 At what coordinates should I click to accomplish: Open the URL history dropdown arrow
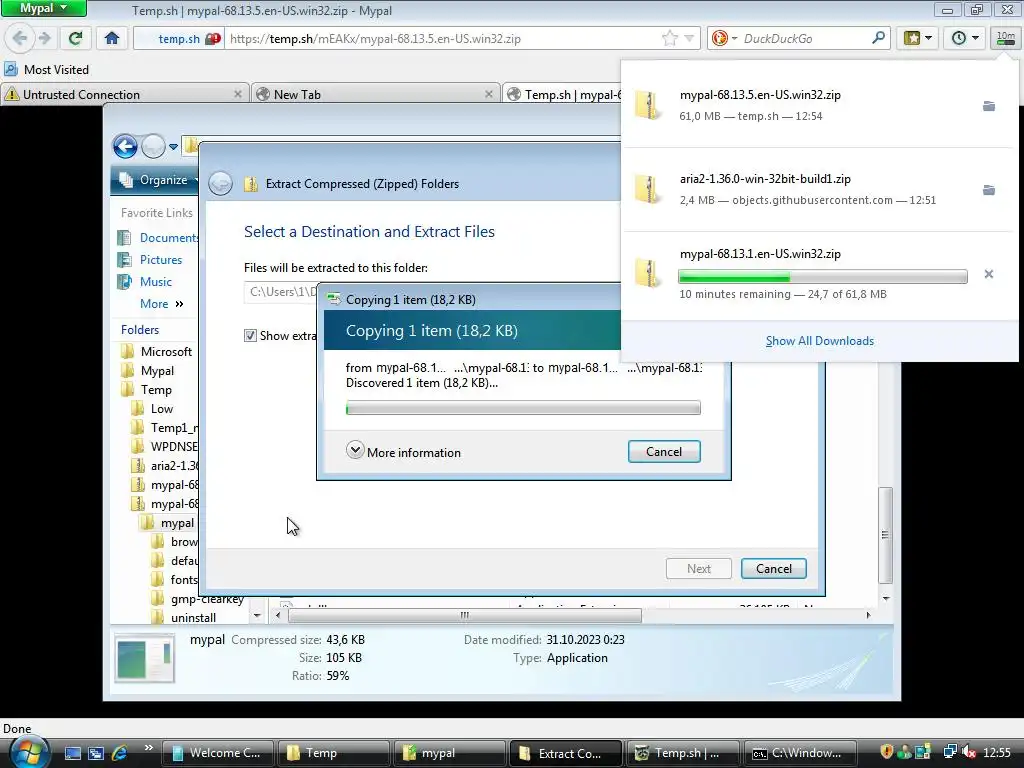pyautogui.click(x=689, y=39)
